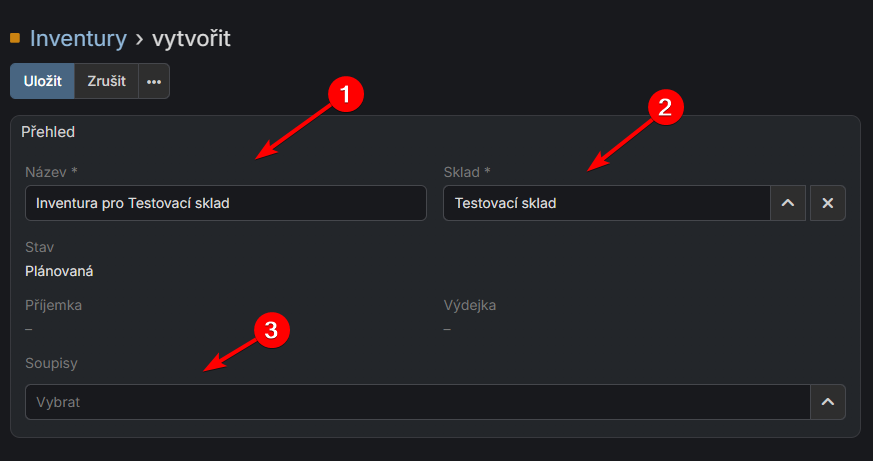Screen dimensions: 873x461
Task: Click the Výdejka field label
Action: pyautogui.click(x=470, y=305)
